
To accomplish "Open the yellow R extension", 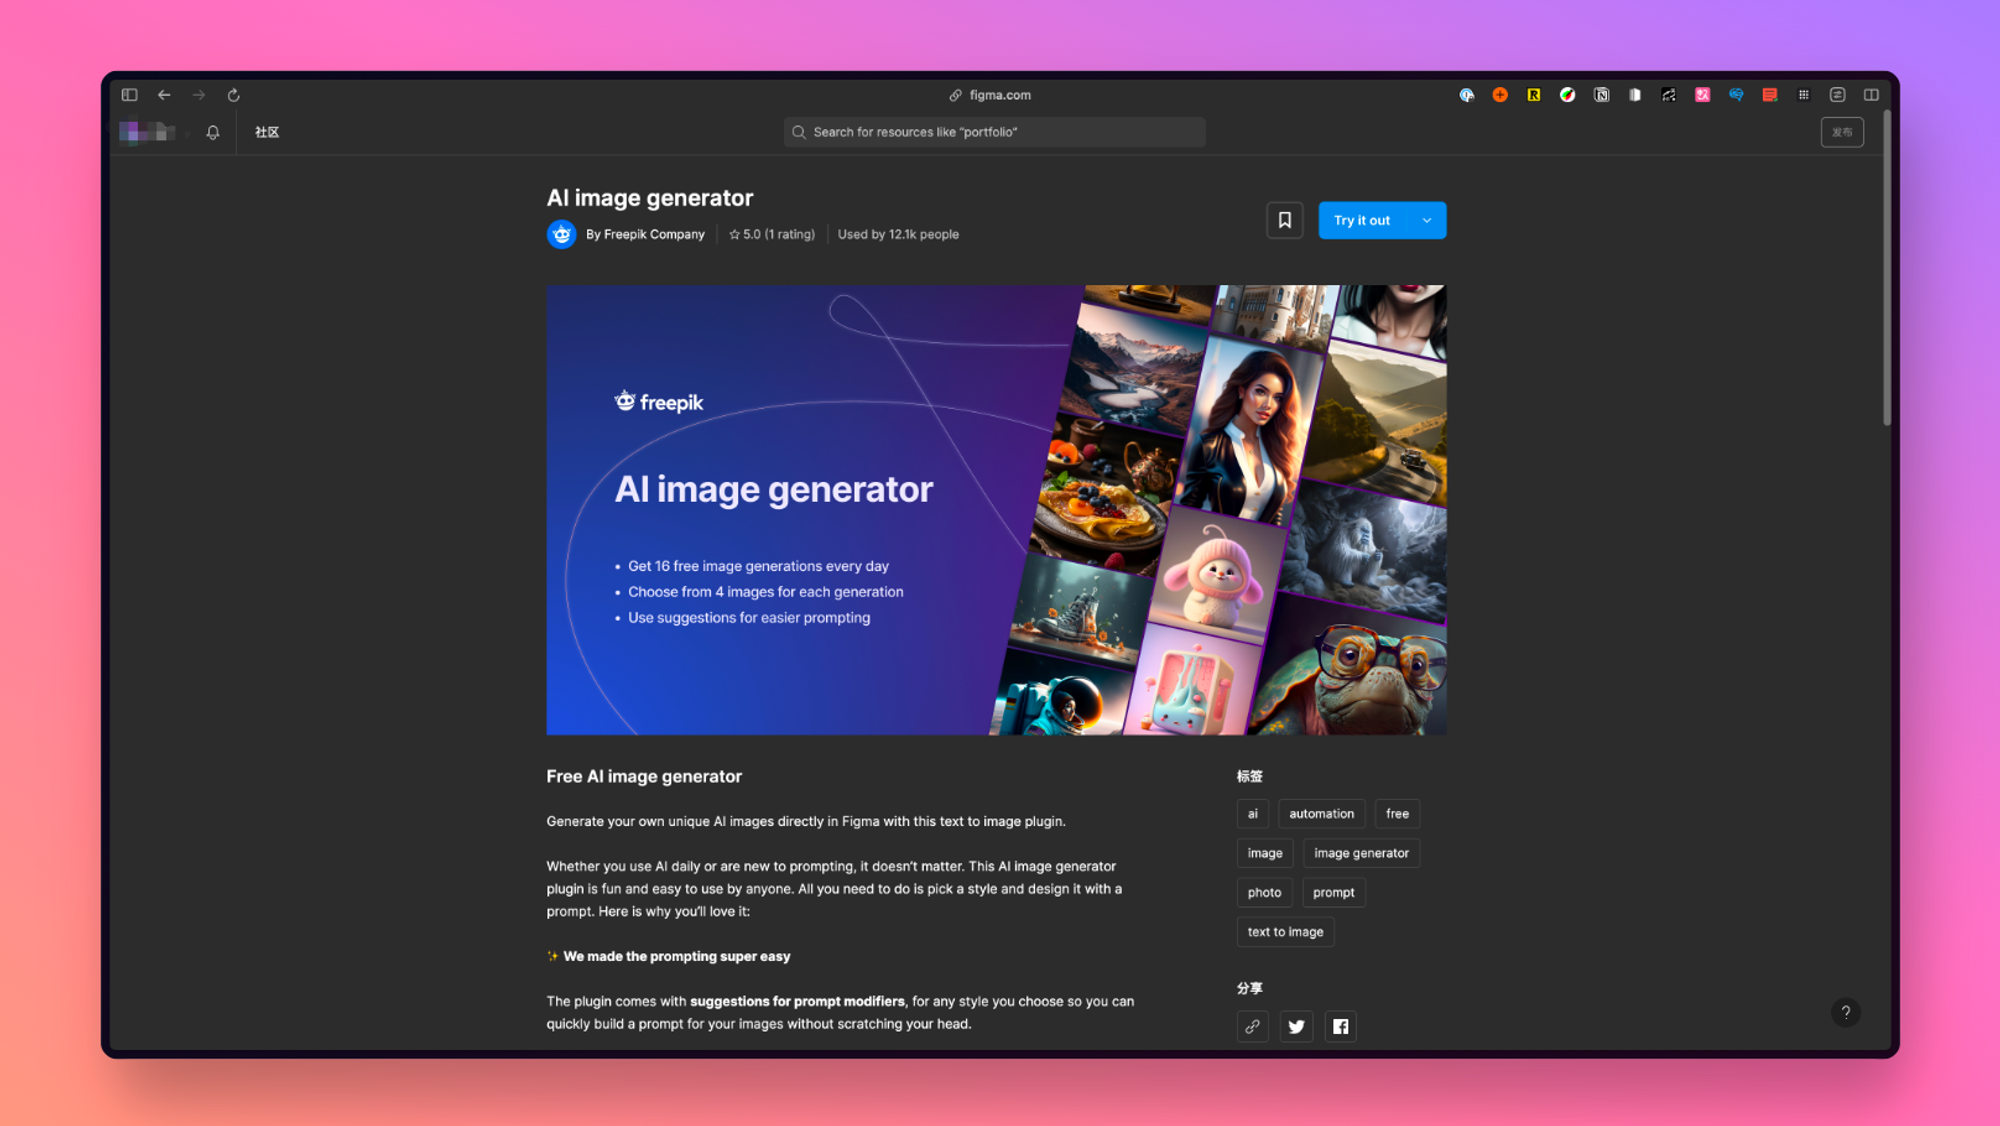I will [1534, 95].
